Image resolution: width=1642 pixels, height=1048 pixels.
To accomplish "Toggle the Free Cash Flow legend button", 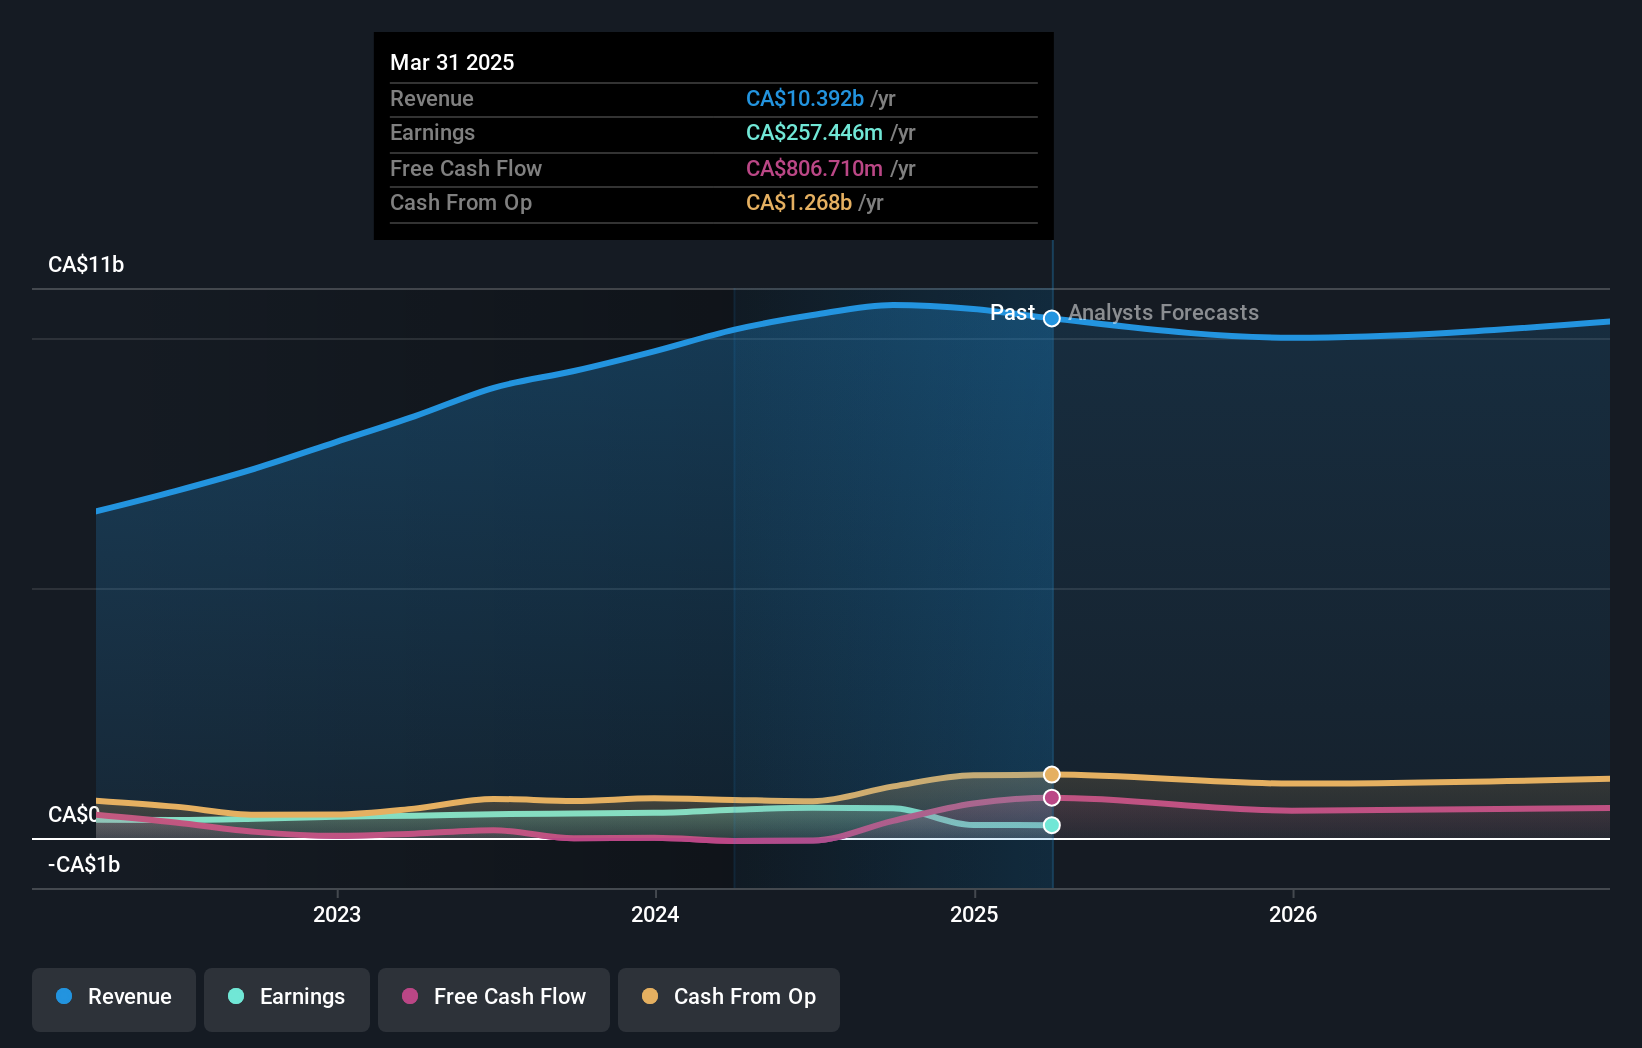I will [494, 999].
